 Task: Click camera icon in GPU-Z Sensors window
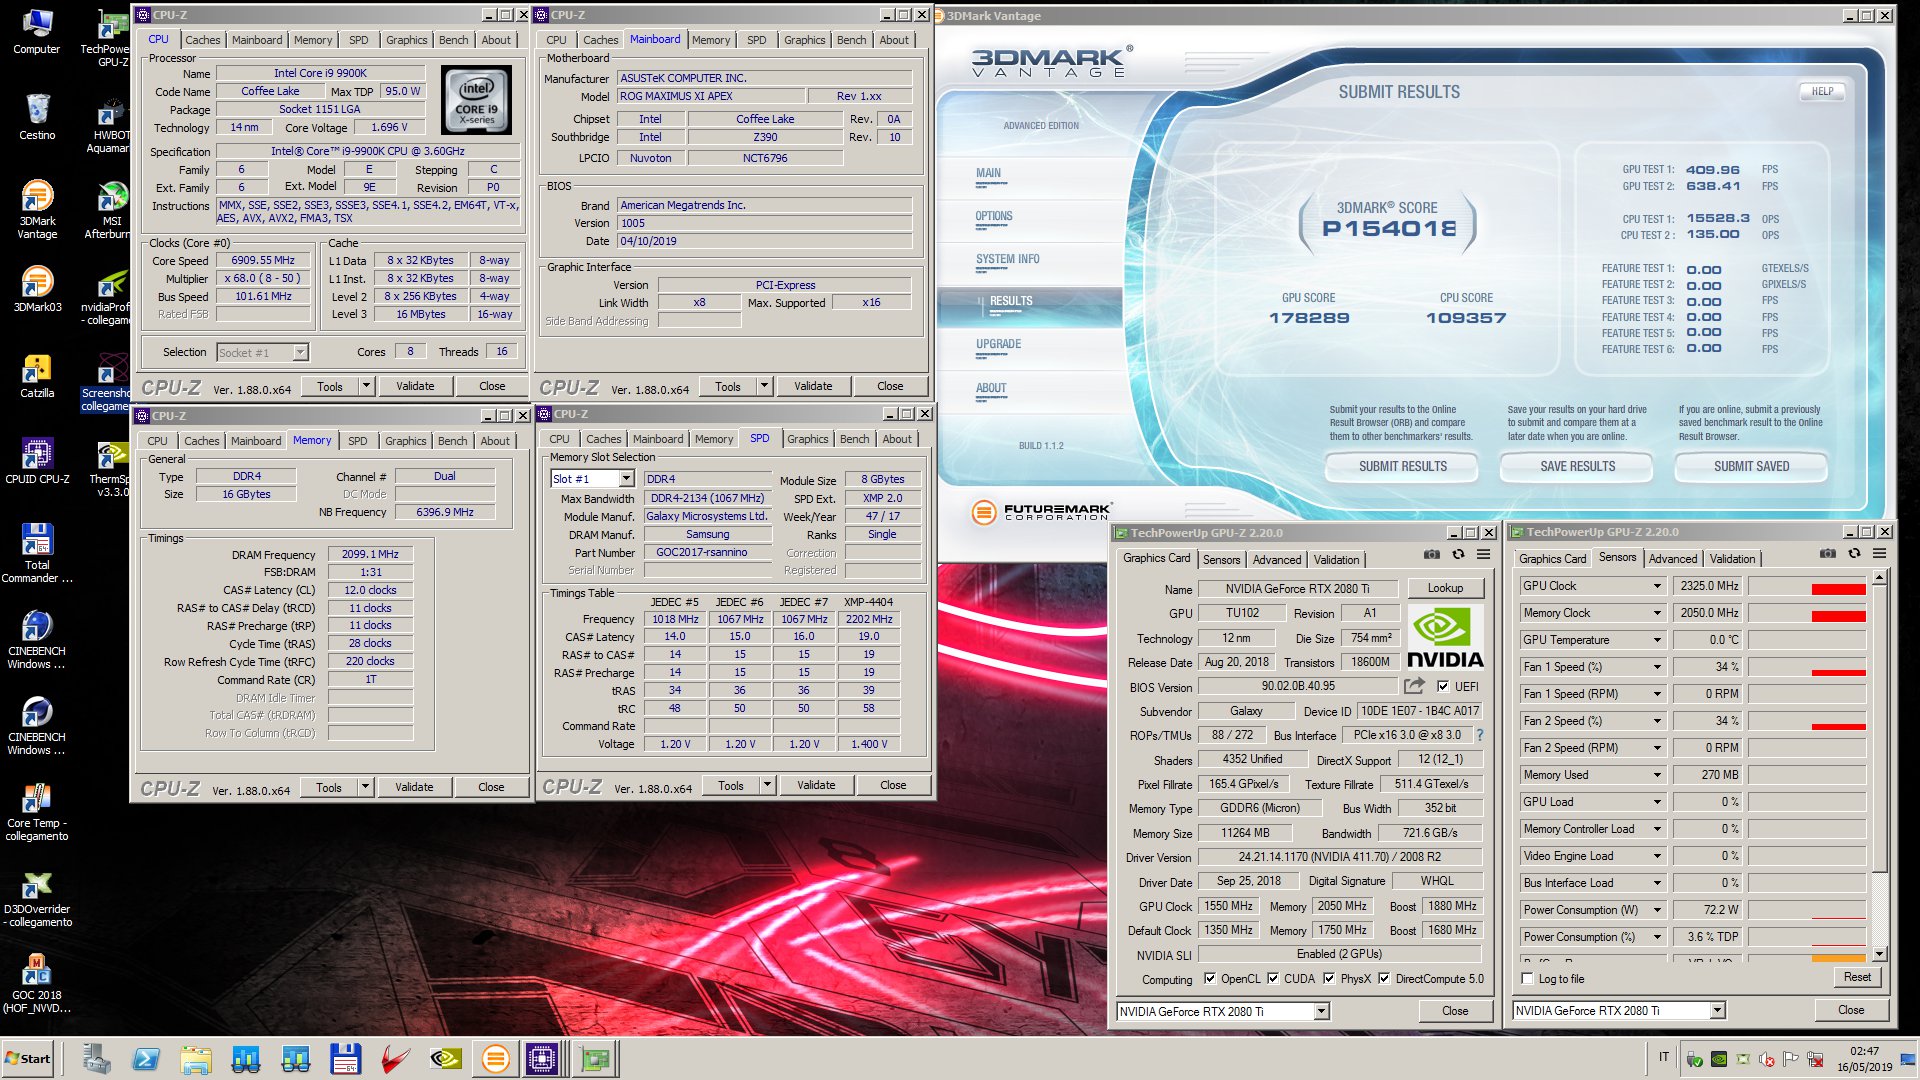click(1828, 553)
